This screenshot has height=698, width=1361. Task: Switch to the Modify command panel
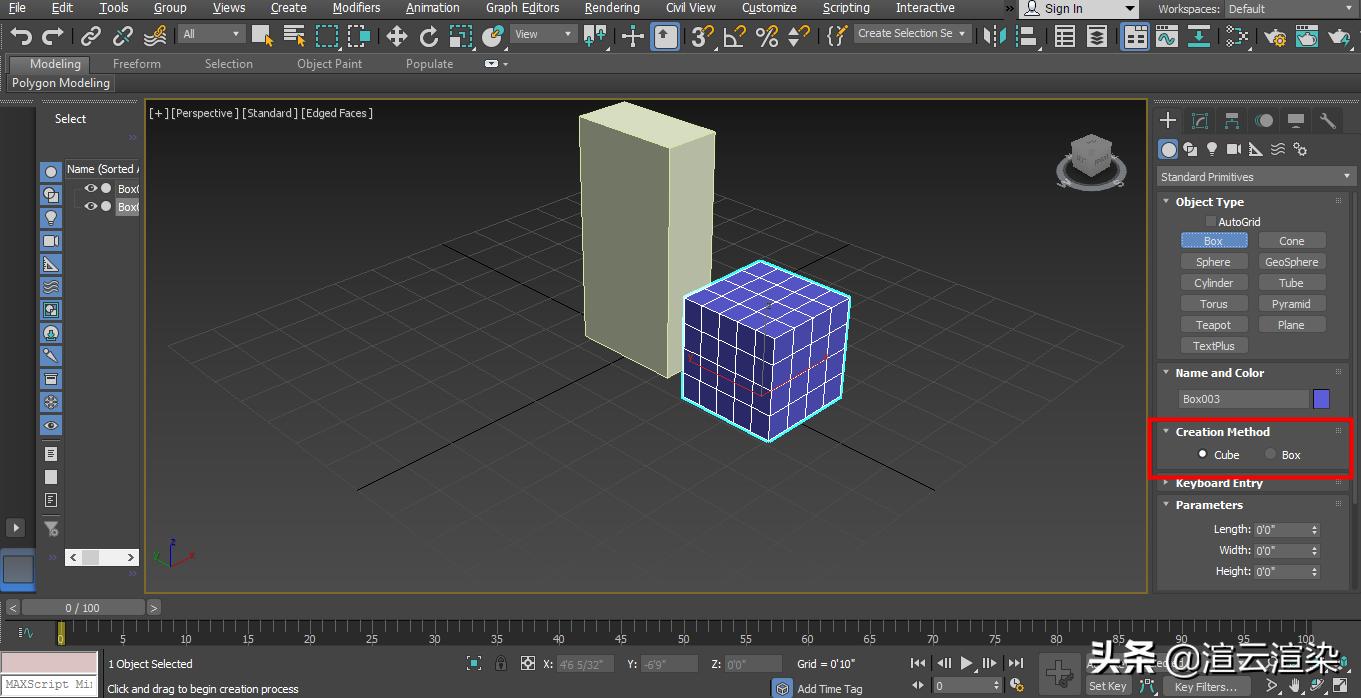tap(1199, 119)
